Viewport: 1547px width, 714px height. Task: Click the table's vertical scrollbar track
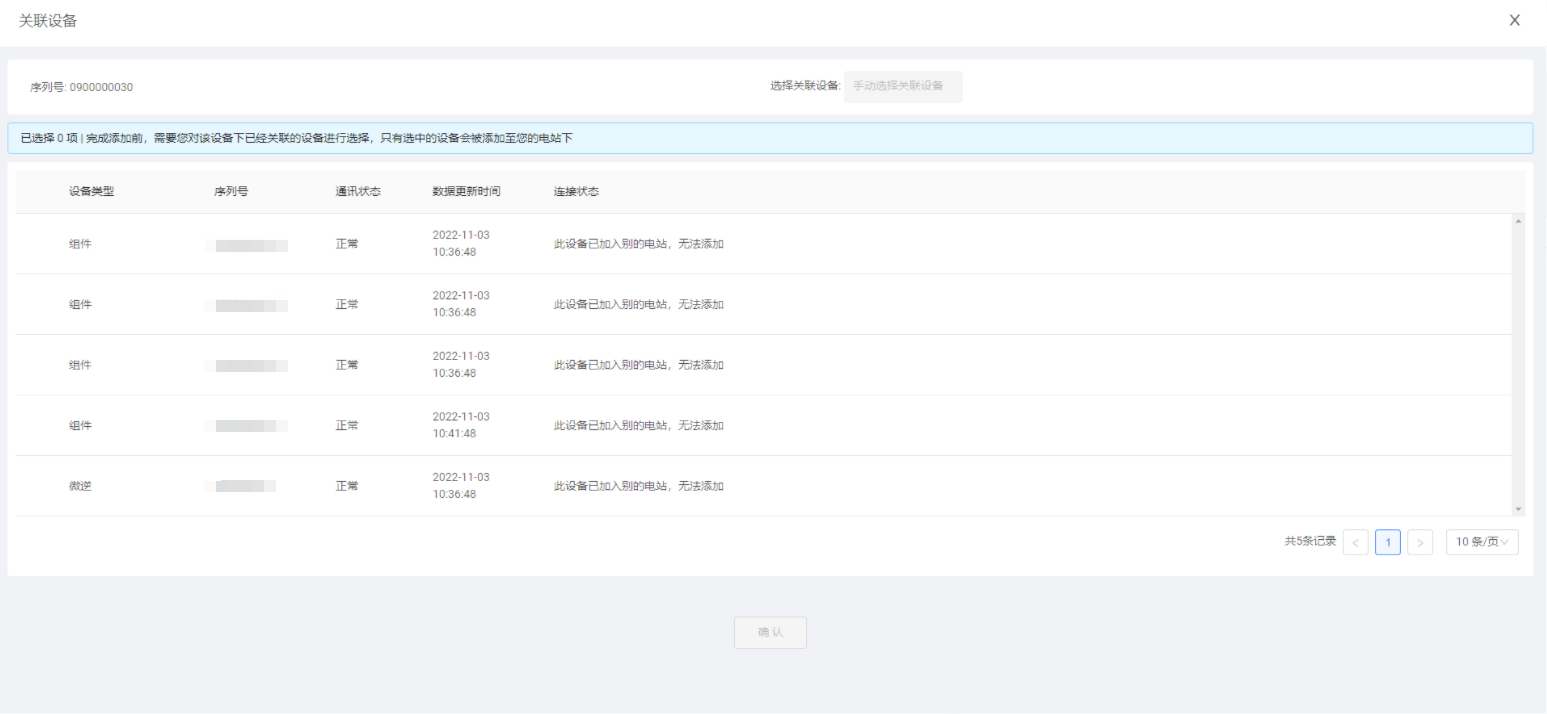tap(1519, 365)
